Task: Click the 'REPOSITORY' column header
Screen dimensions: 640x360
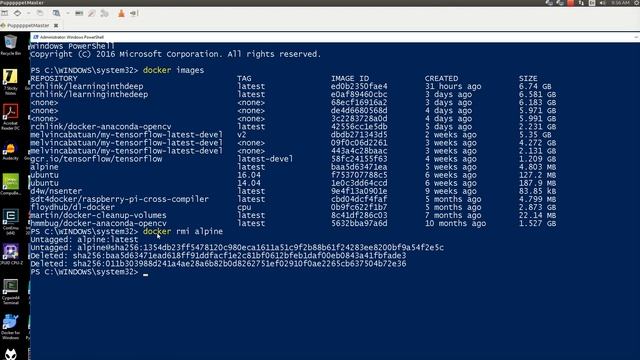Action: [54, 78]
